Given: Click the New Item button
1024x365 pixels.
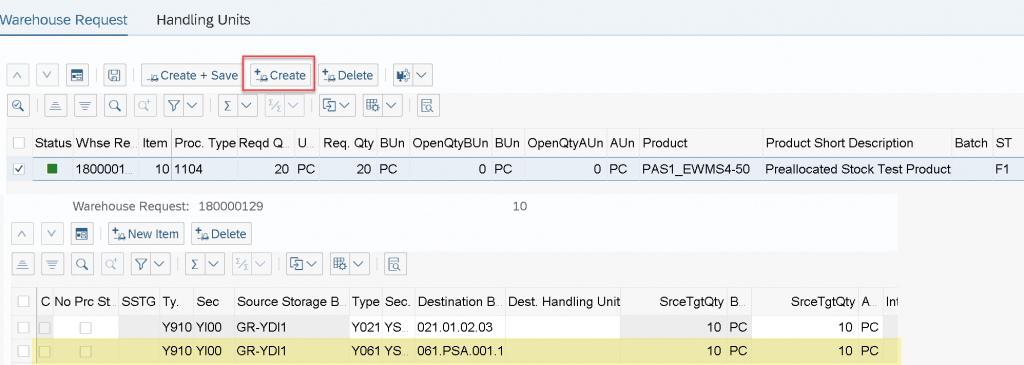Looking at the screenshot, I should [147, 234].
